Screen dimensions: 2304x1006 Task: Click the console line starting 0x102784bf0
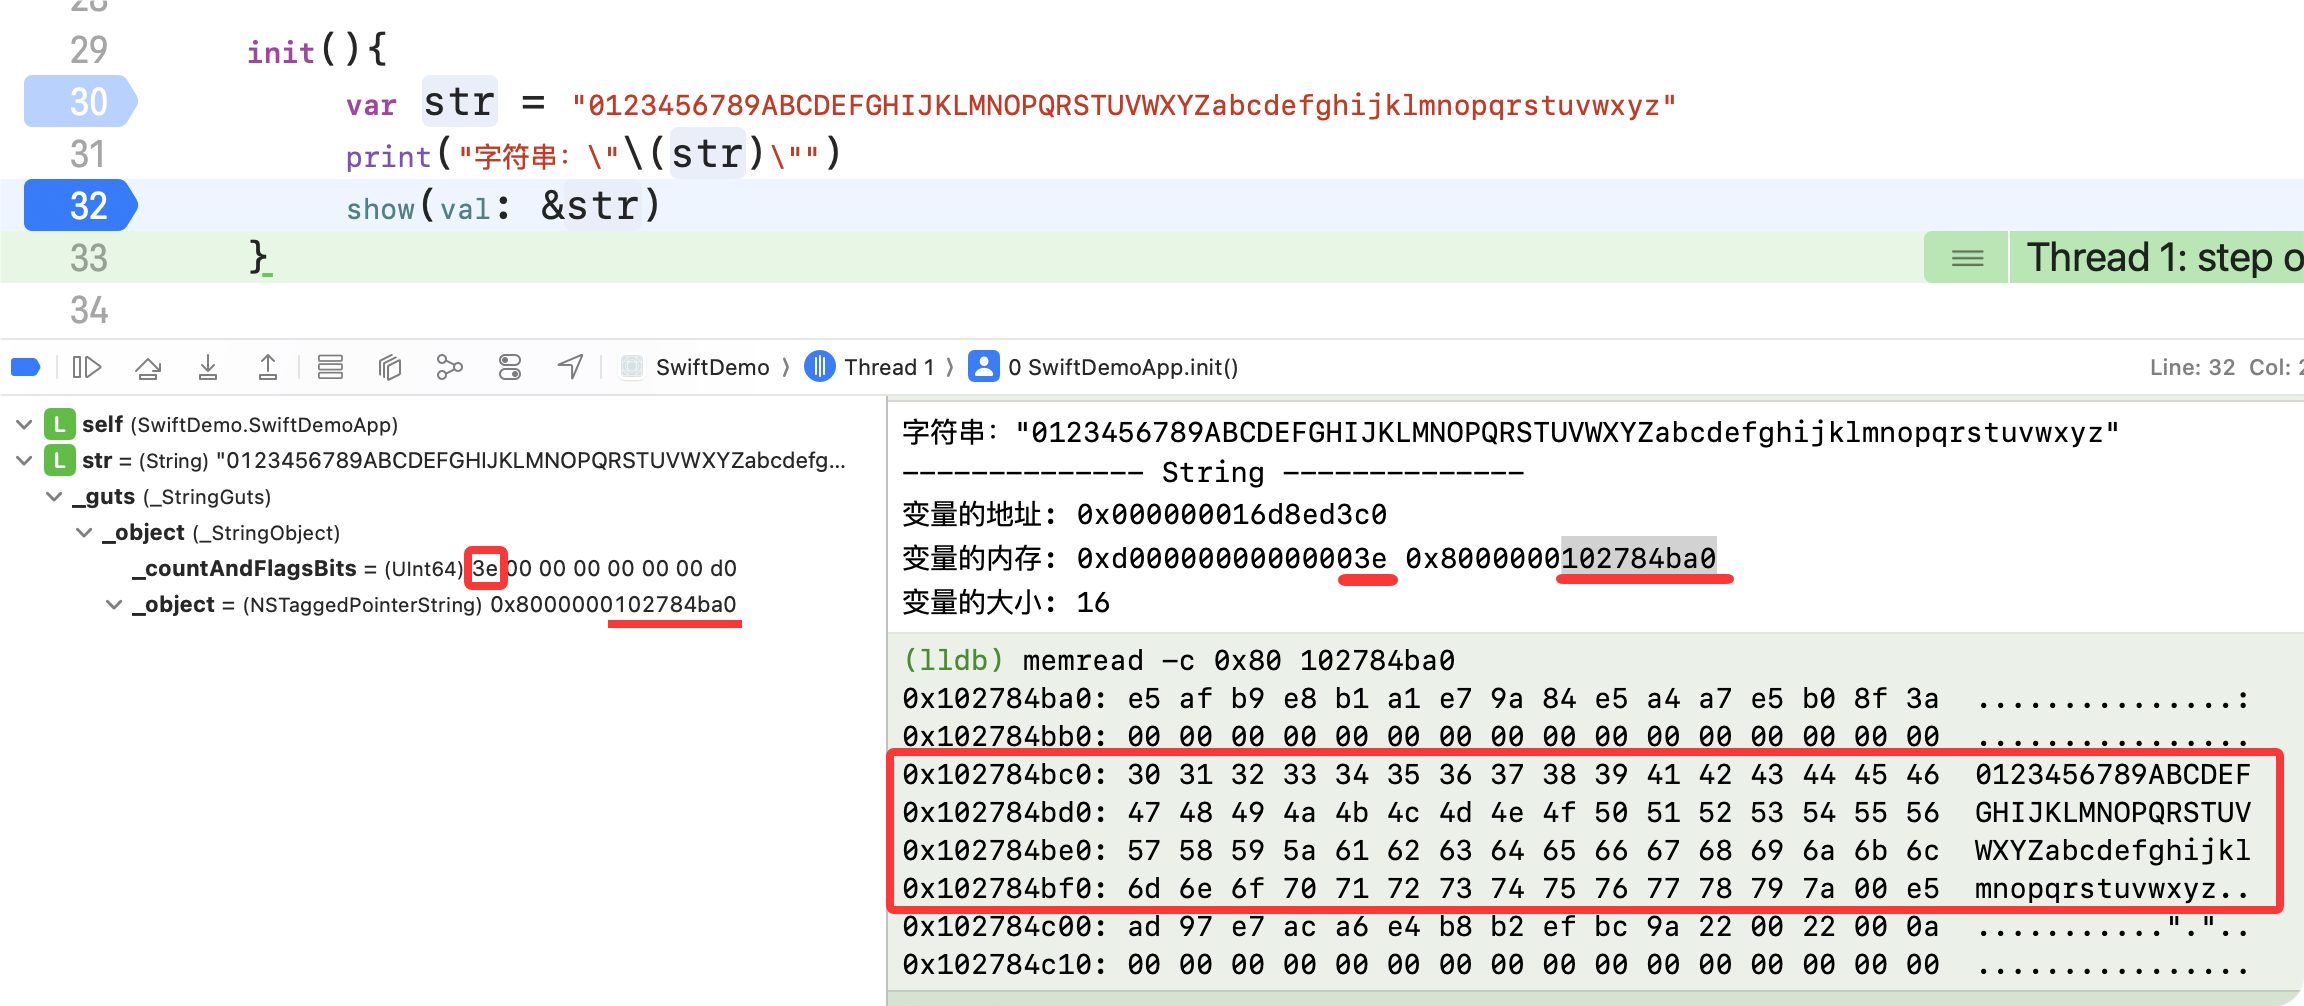pyautogui.click(x=1576, y=889)
